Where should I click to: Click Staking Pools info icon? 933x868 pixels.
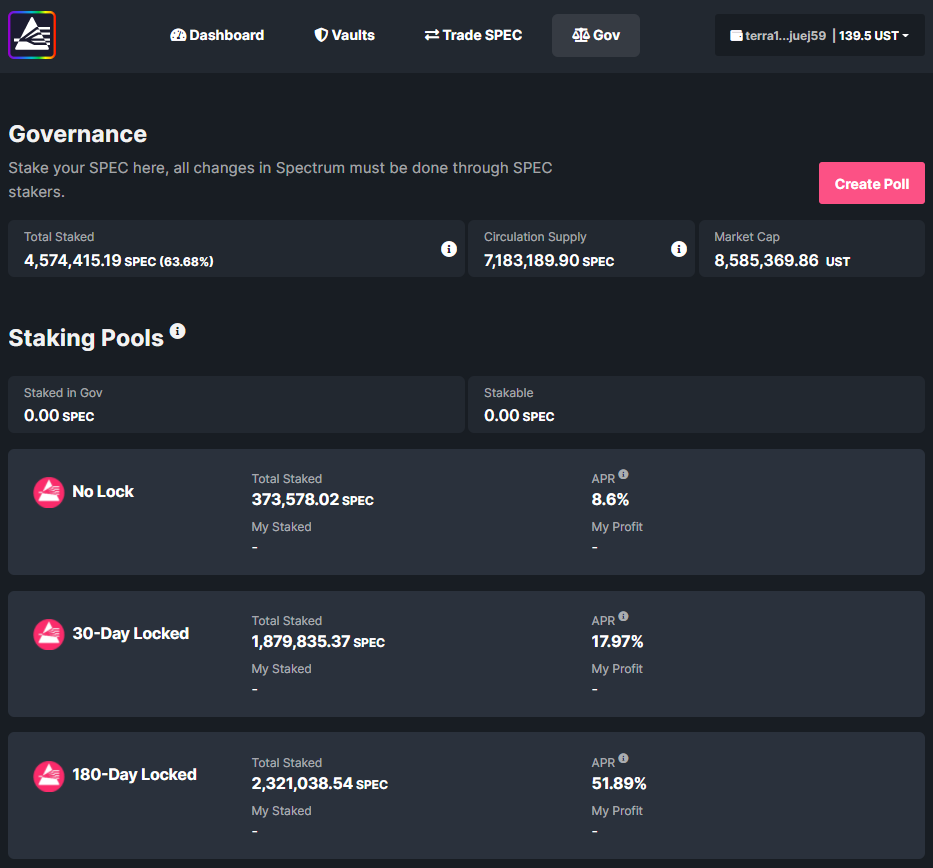[x=178, y=331]
